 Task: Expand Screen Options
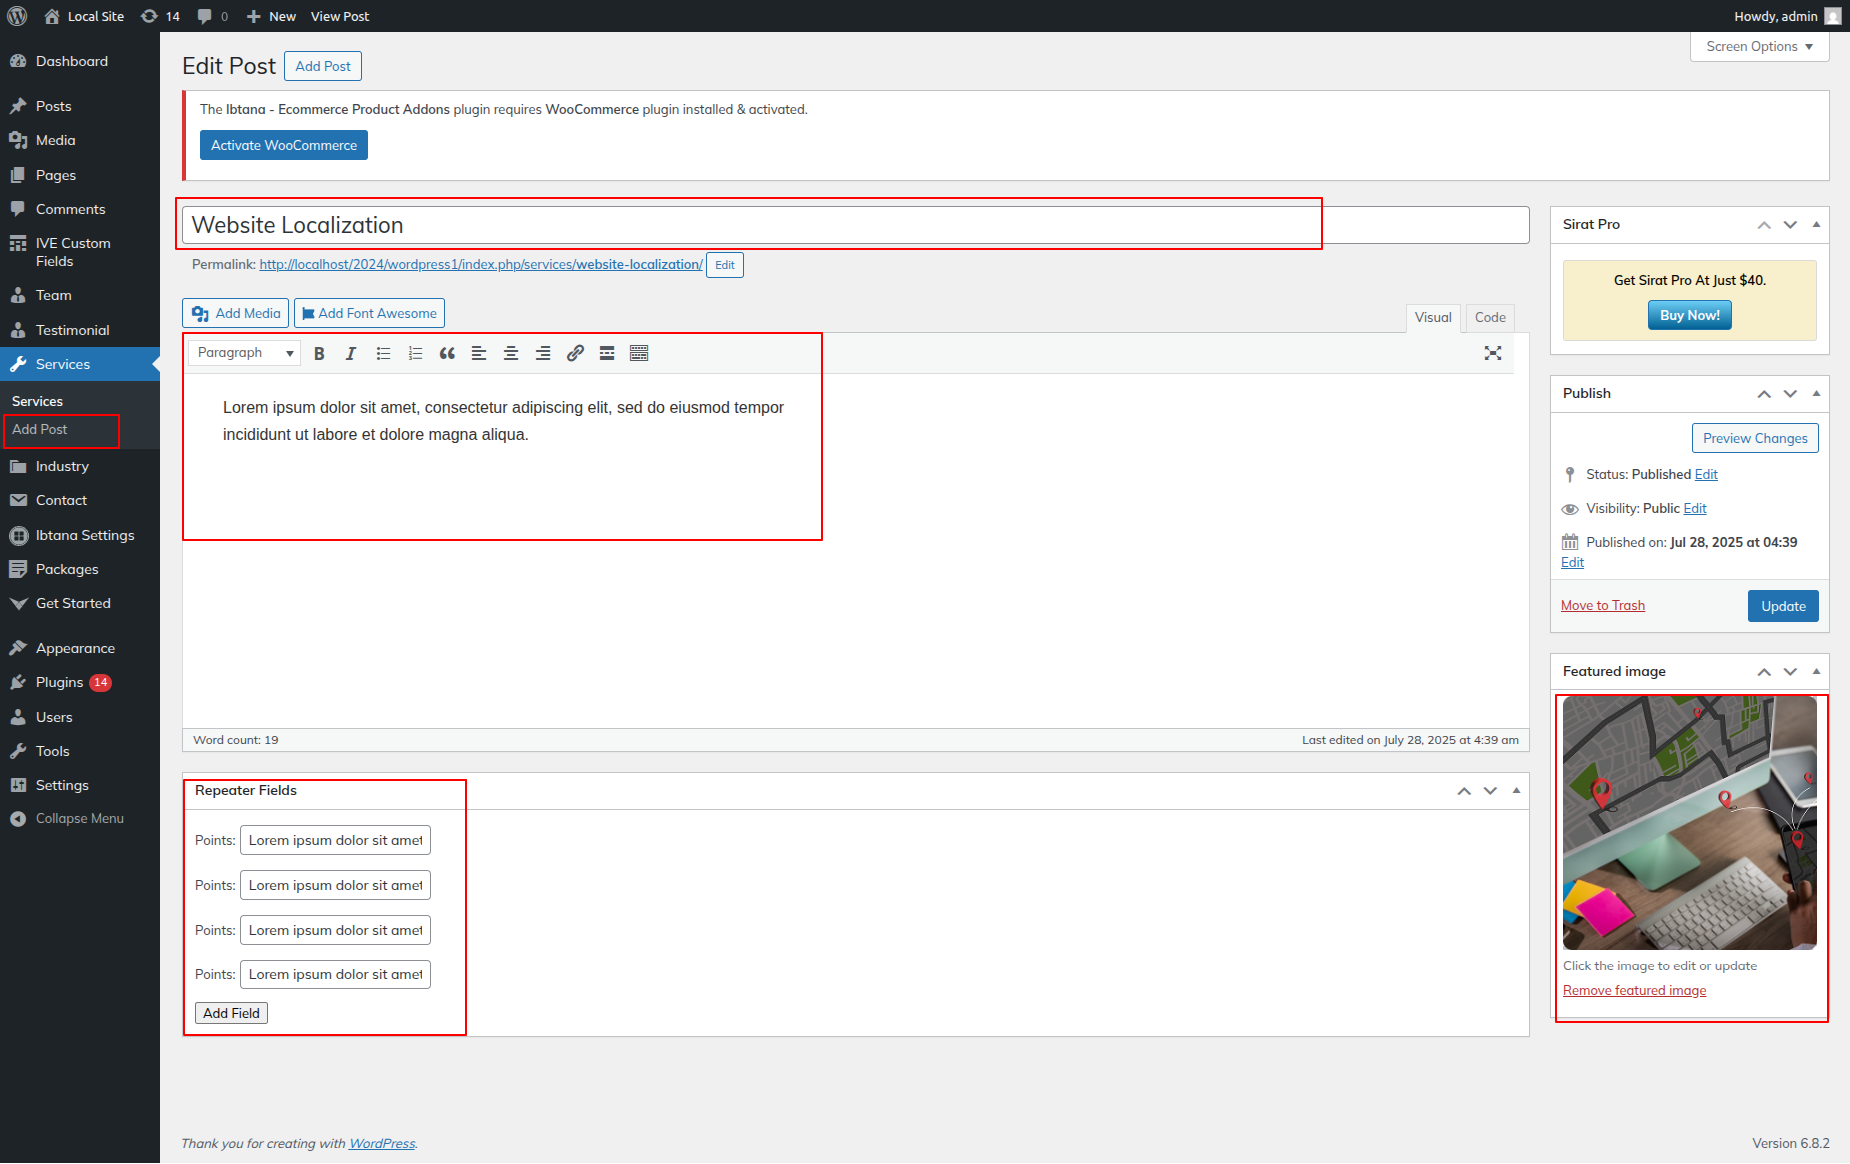(1759, 47)
